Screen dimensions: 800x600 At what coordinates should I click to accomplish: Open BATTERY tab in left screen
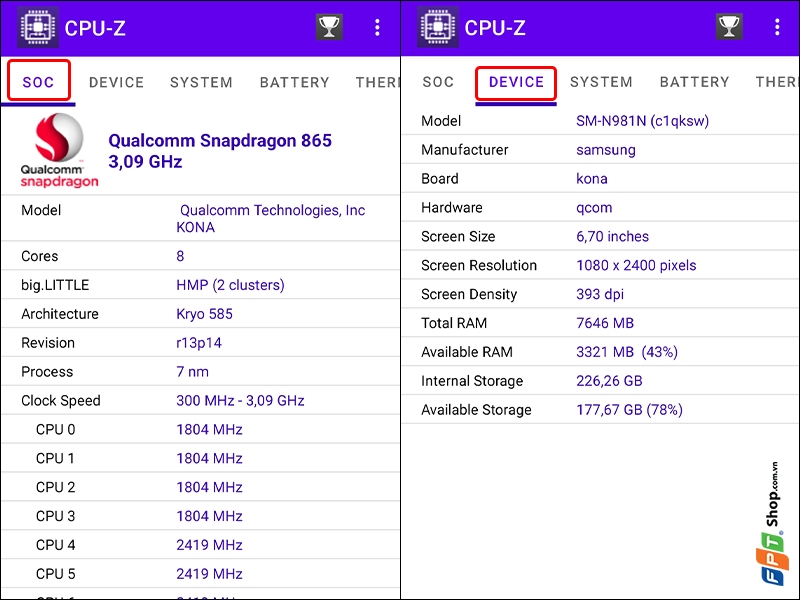(x=294, y=82)
